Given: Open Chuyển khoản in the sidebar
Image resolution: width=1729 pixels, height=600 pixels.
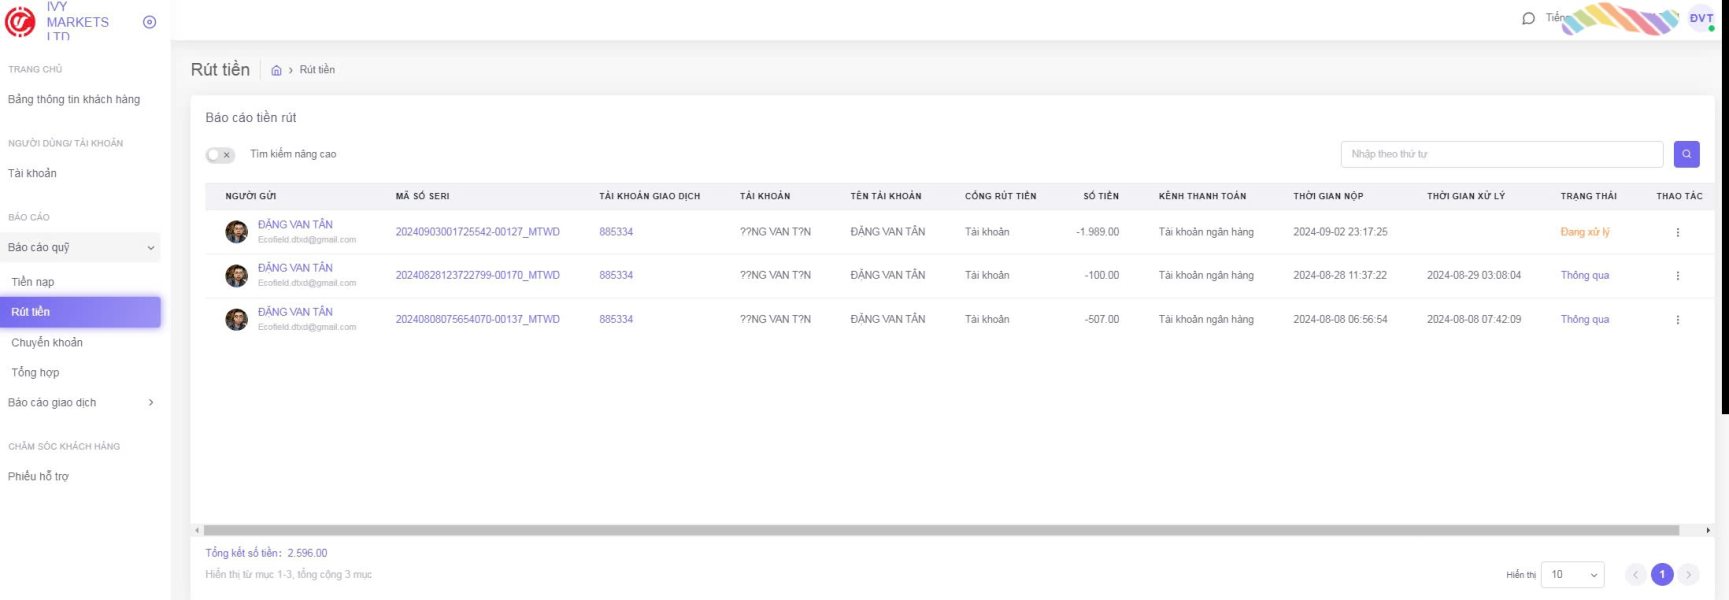Looking at the screenshot, I should (47, 343).
